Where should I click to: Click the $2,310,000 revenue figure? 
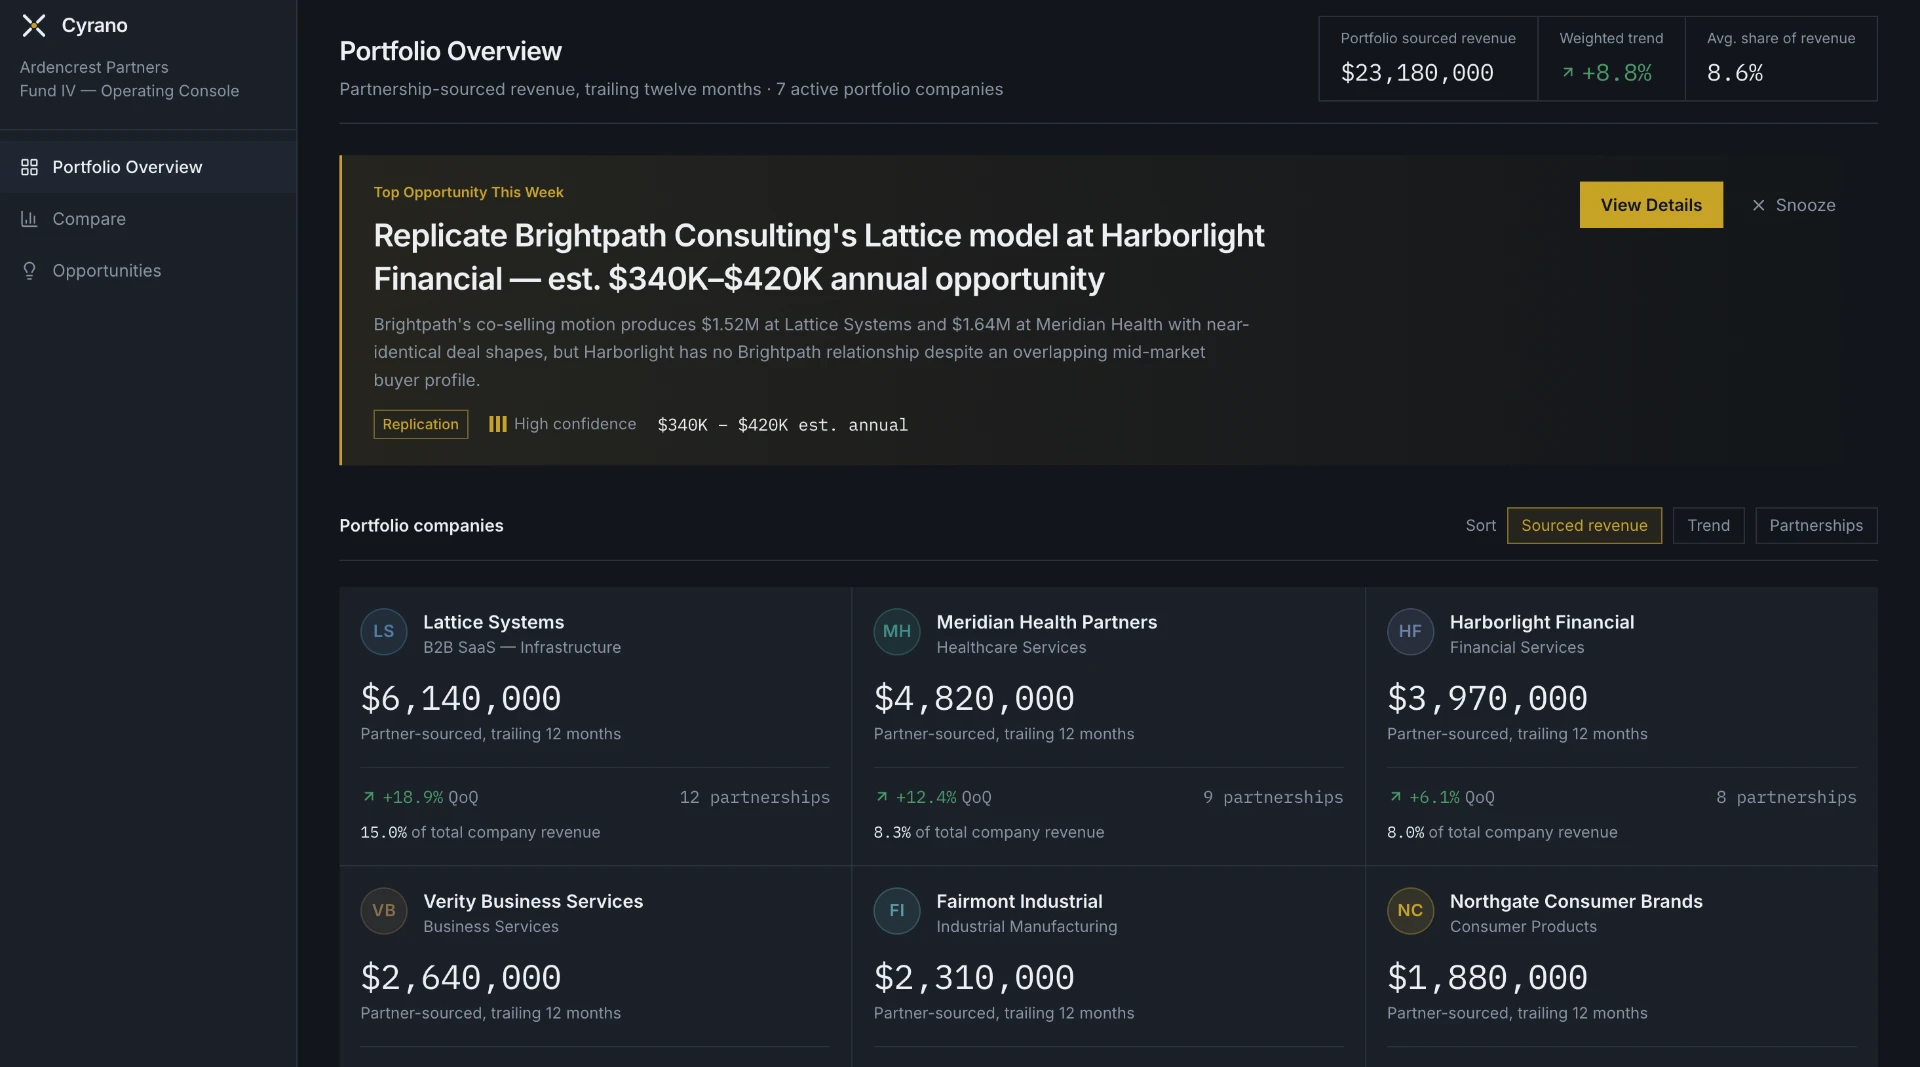[x=973, y=977]
